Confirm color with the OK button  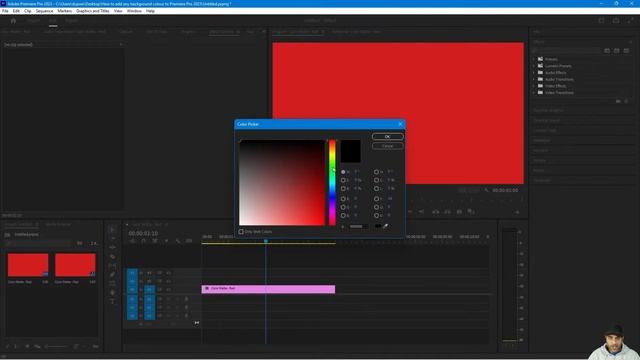pyautogui.click(x=387, y=136)
